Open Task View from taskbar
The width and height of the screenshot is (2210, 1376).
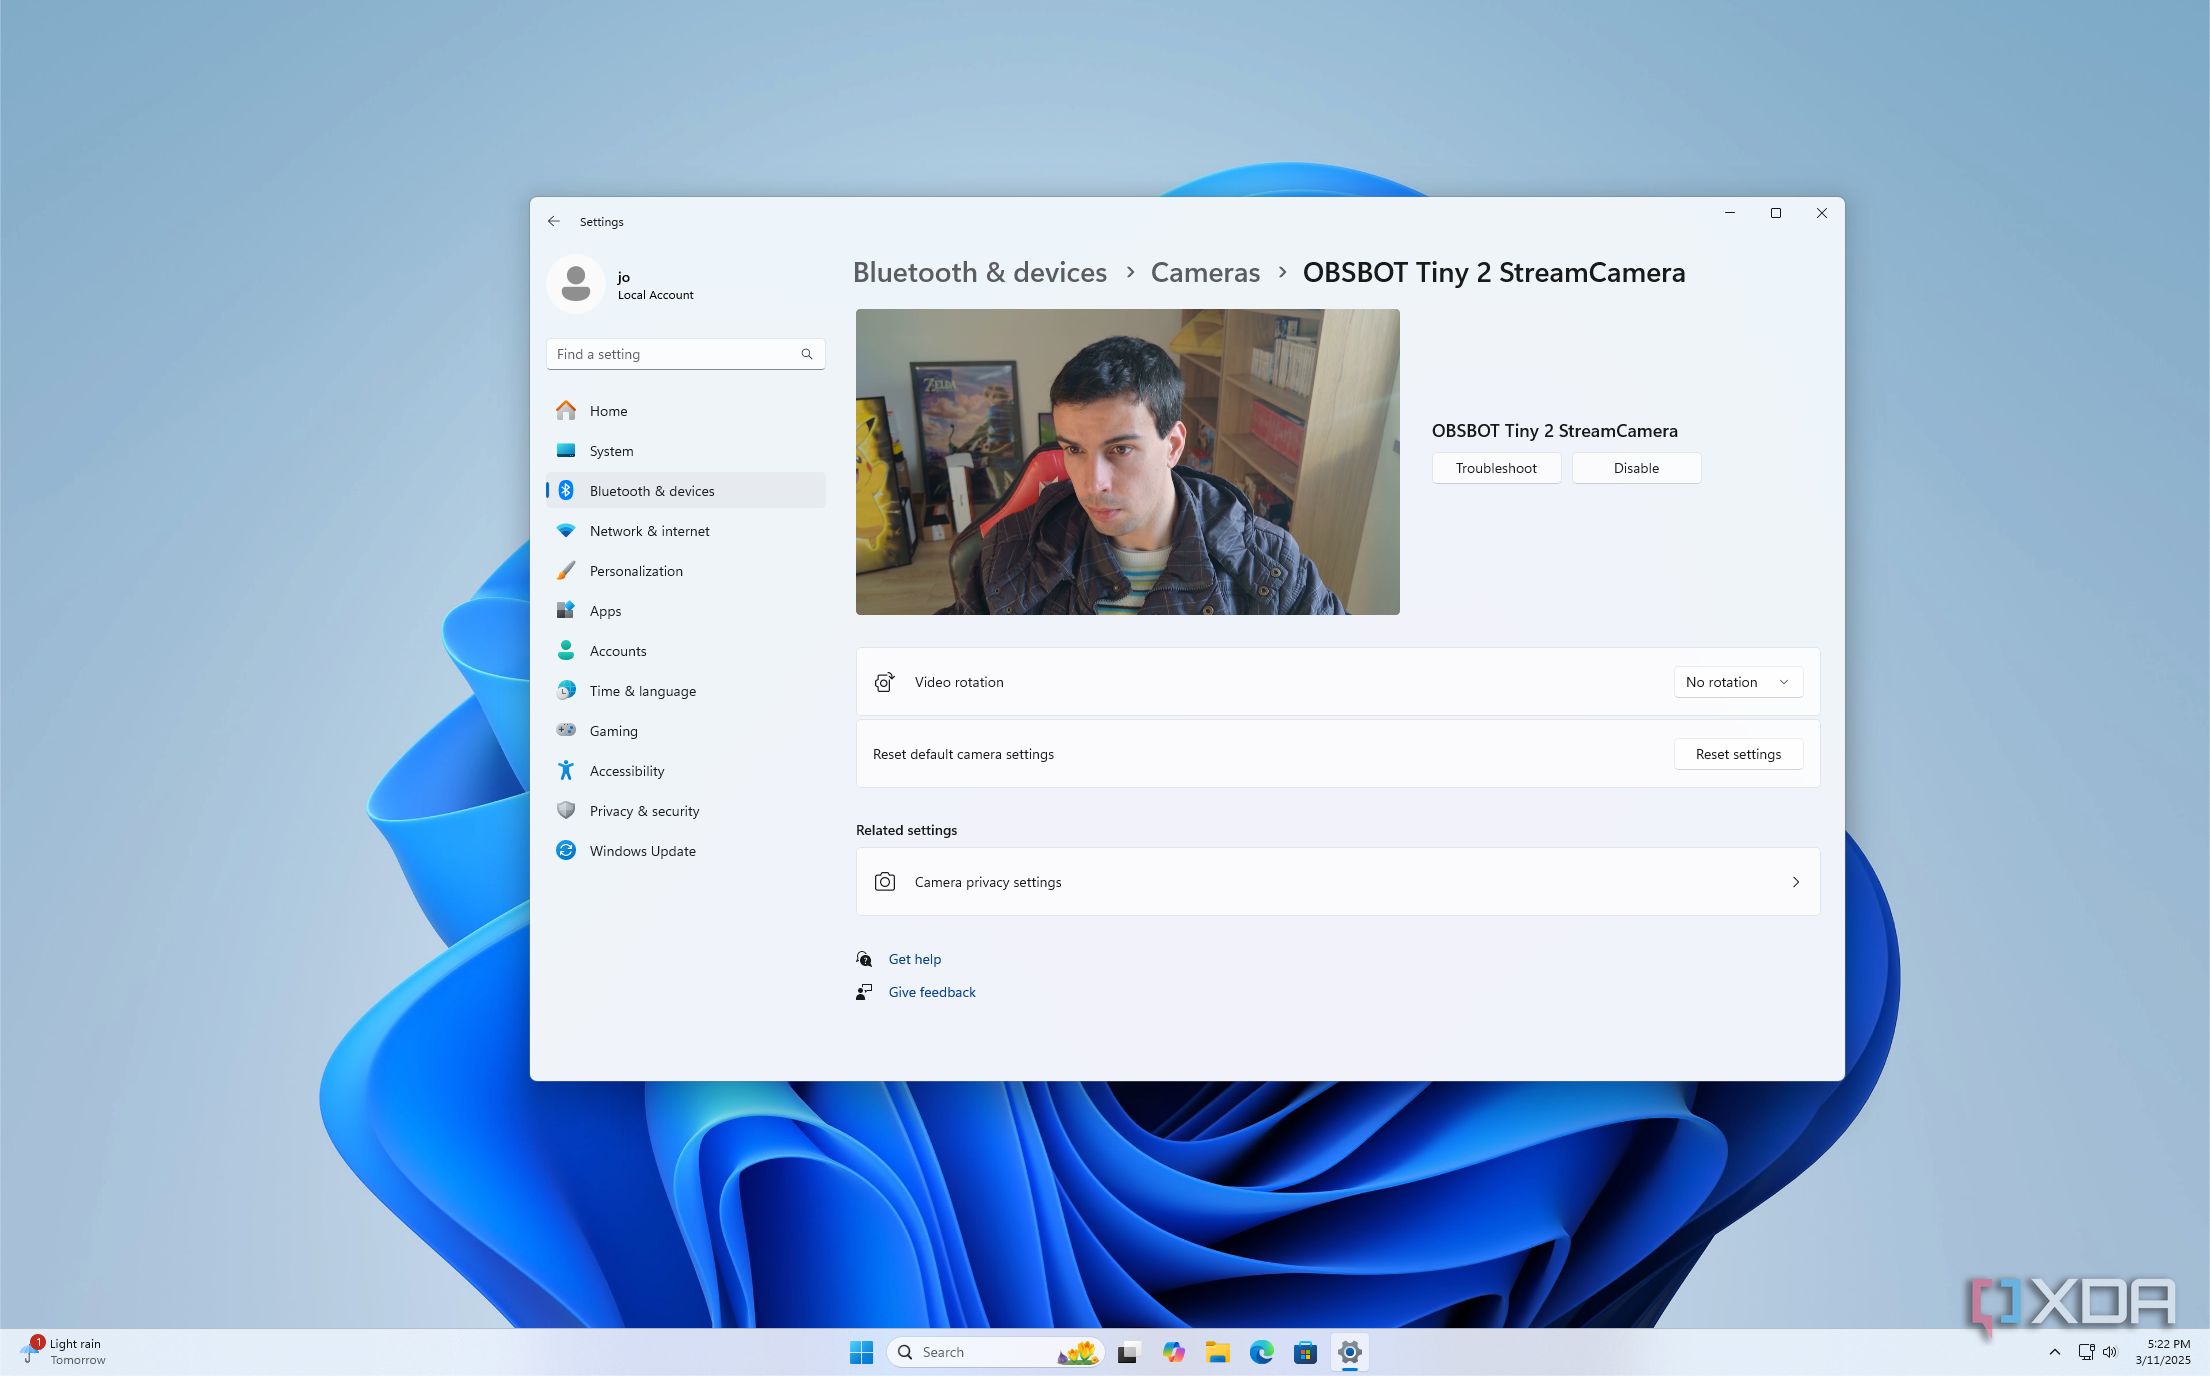[1129, 1352]
